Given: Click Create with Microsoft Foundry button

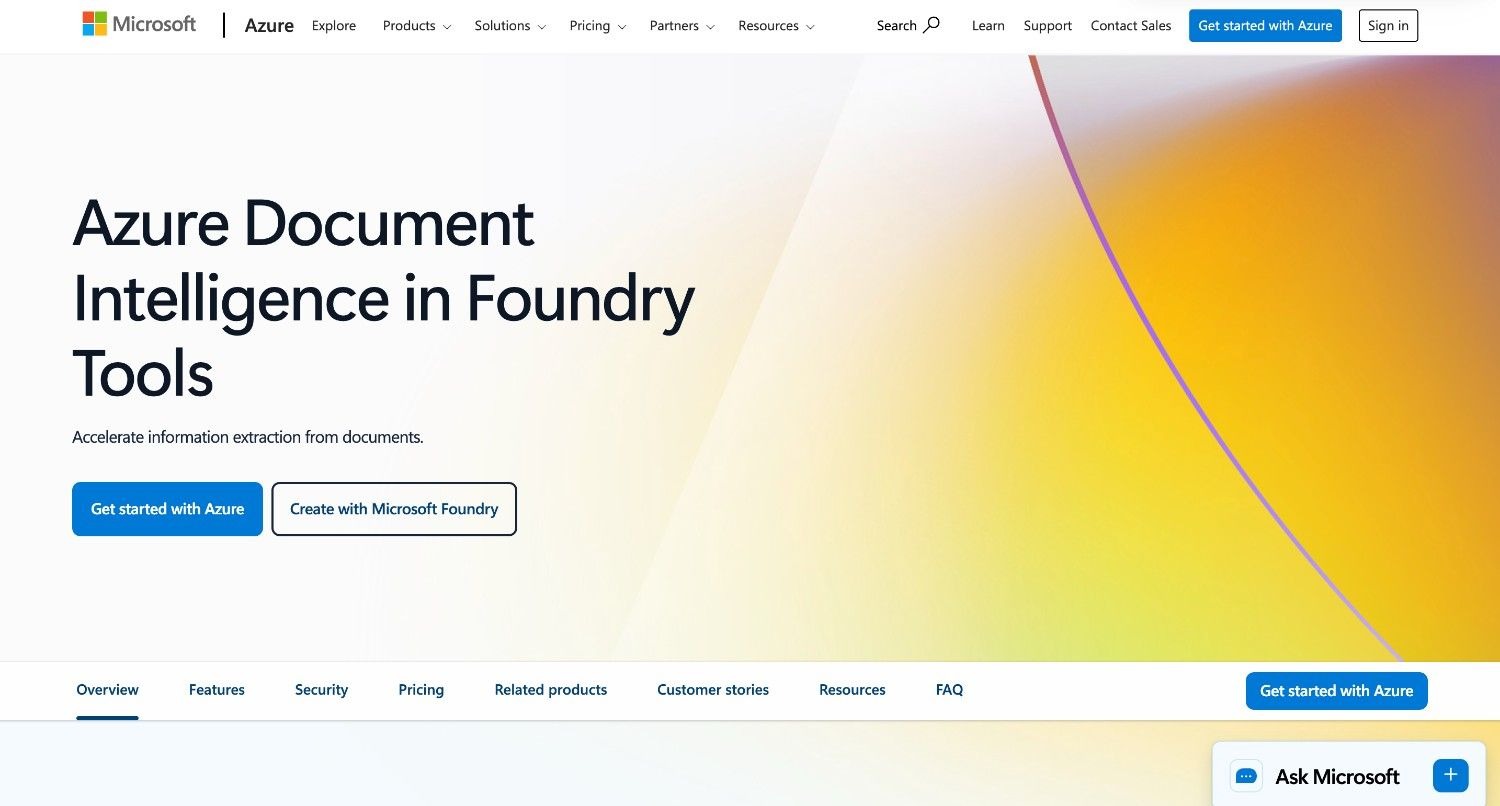Looking at the screenshot, I should [x=394, y=509].
